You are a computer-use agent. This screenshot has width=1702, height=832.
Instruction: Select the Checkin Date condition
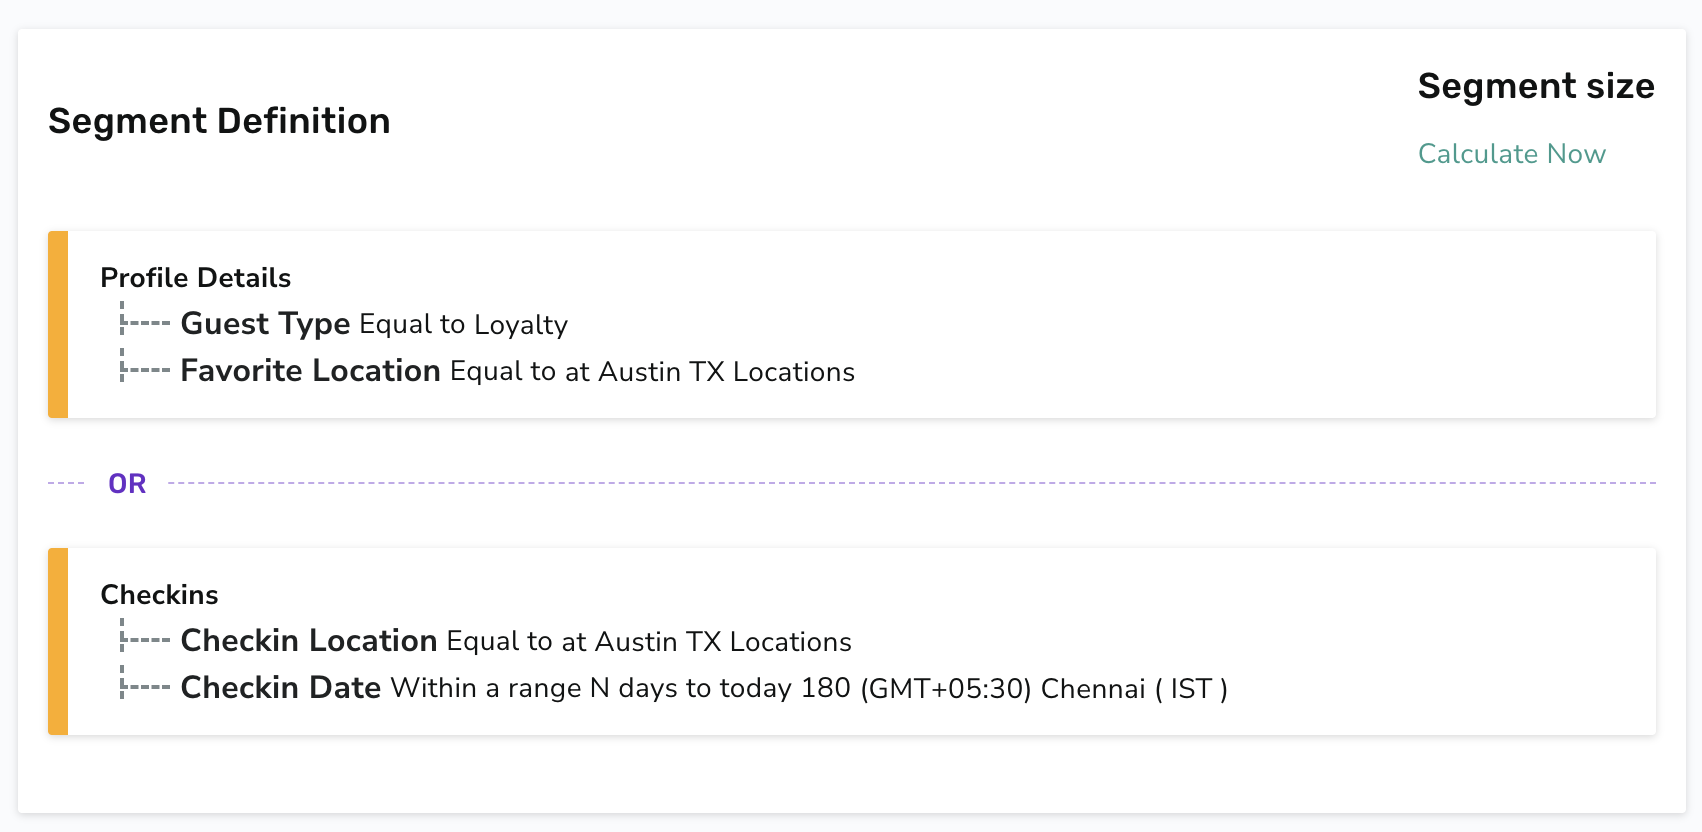pyautogui.click(x=704, y=688)
